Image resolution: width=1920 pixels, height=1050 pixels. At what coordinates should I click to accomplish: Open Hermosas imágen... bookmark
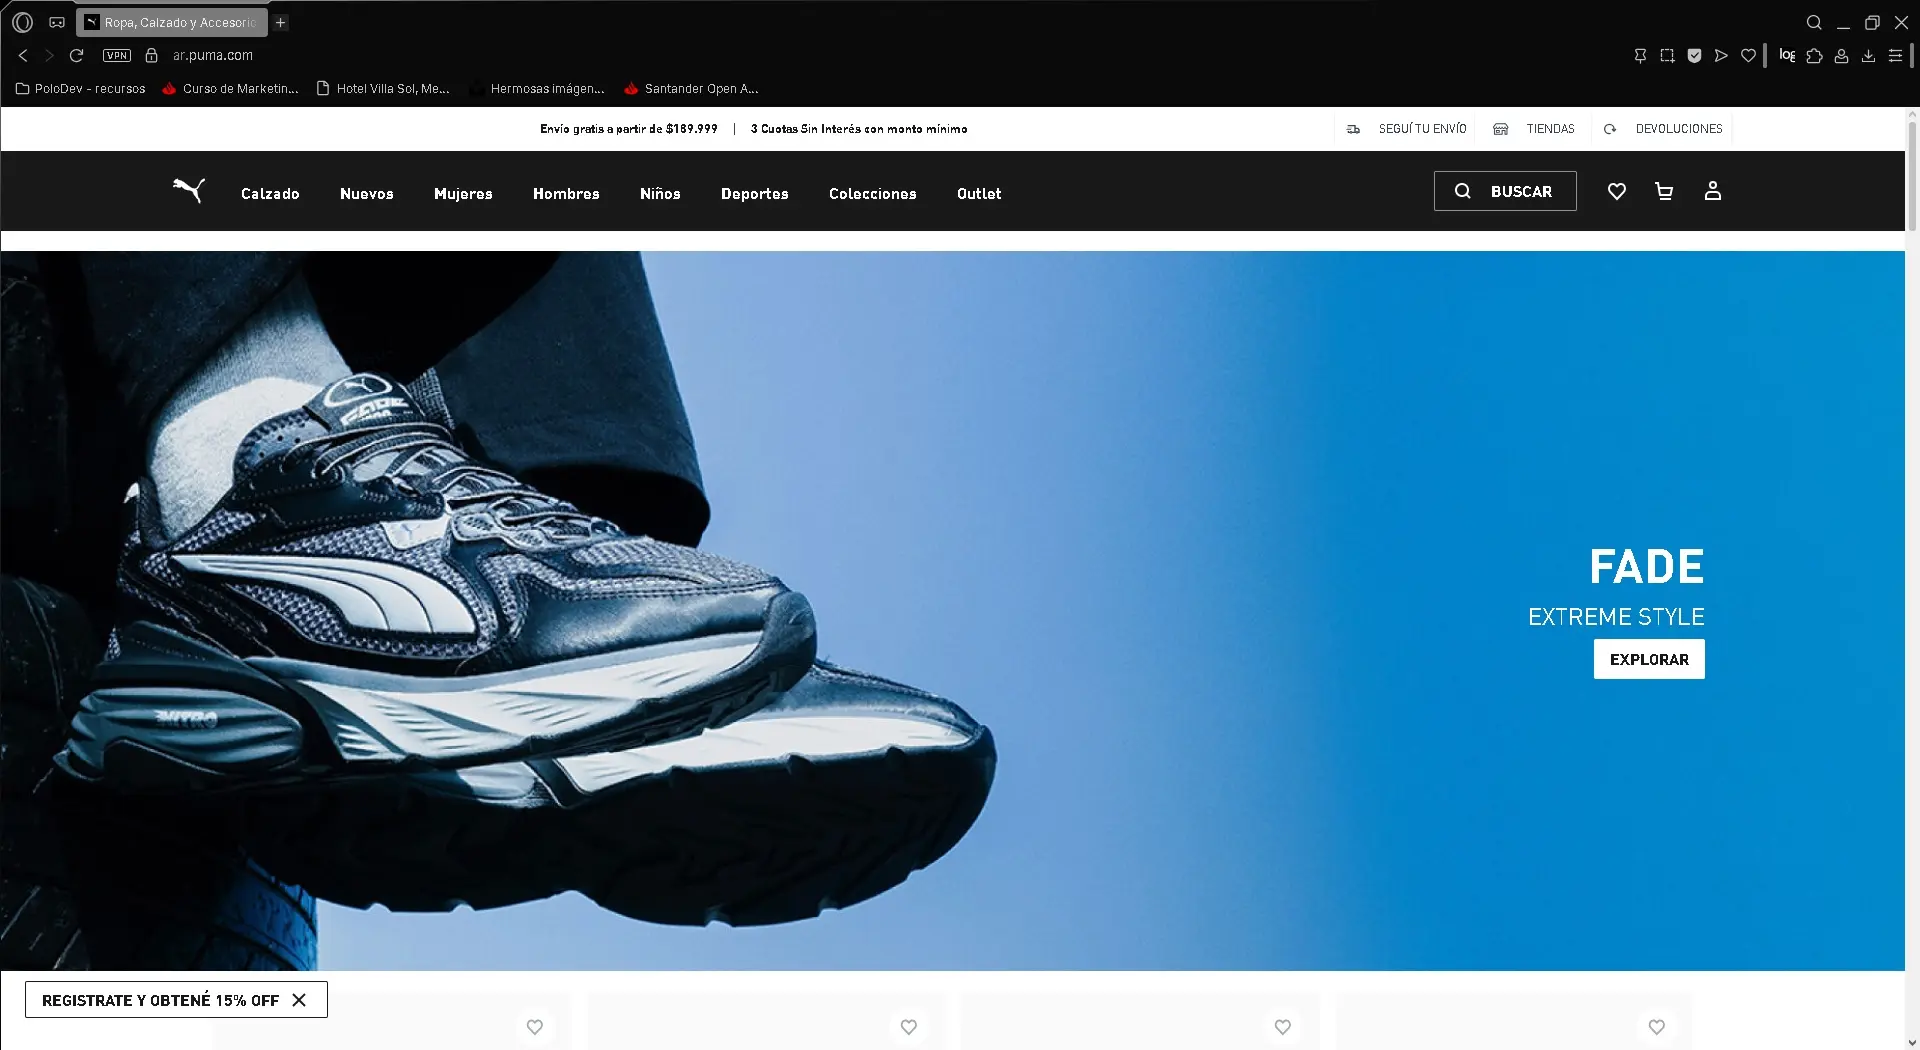pyautogui.click(x=538, y=89)
